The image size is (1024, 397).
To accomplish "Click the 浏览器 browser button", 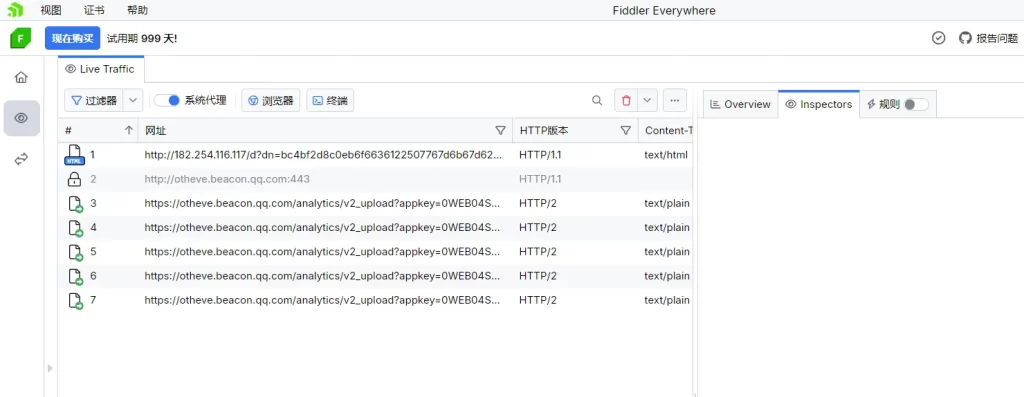I will tap(271, 101).
